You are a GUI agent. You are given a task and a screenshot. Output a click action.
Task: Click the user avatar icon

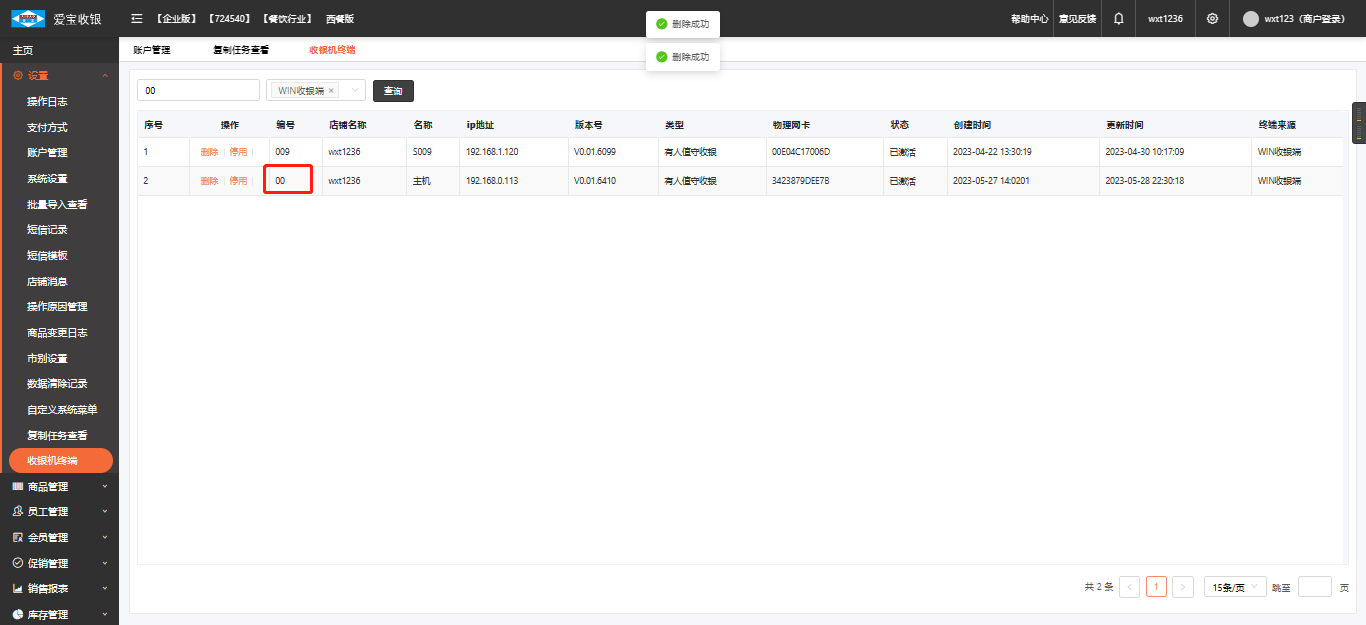coord(1250,18)
